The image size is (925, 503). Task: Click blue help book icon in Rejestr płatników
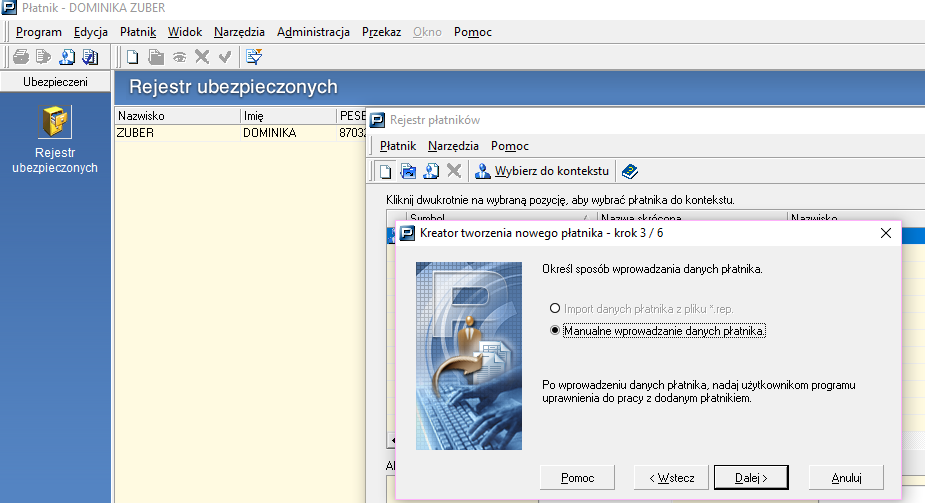click(x=629, y=171)
